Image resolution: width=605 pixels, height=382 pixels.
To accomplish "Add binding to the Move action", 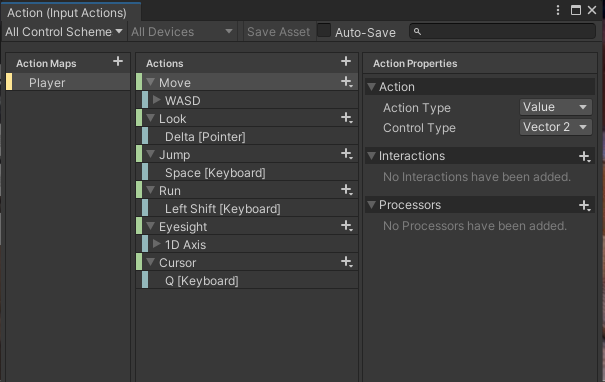I will [346, 82].
